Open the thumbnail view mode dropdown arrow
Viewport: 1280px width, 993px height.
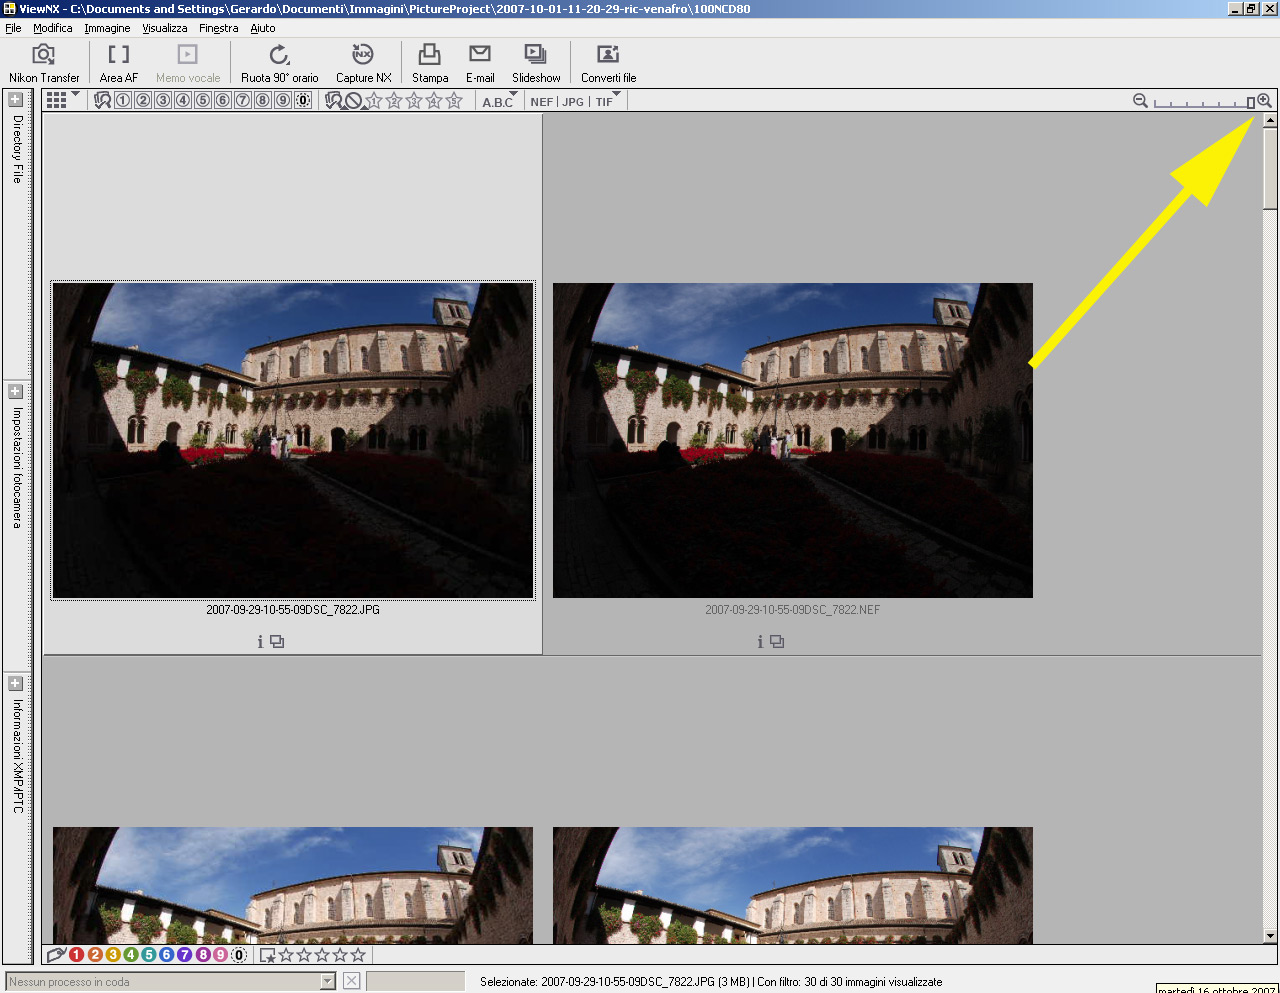tap(76, 95)
